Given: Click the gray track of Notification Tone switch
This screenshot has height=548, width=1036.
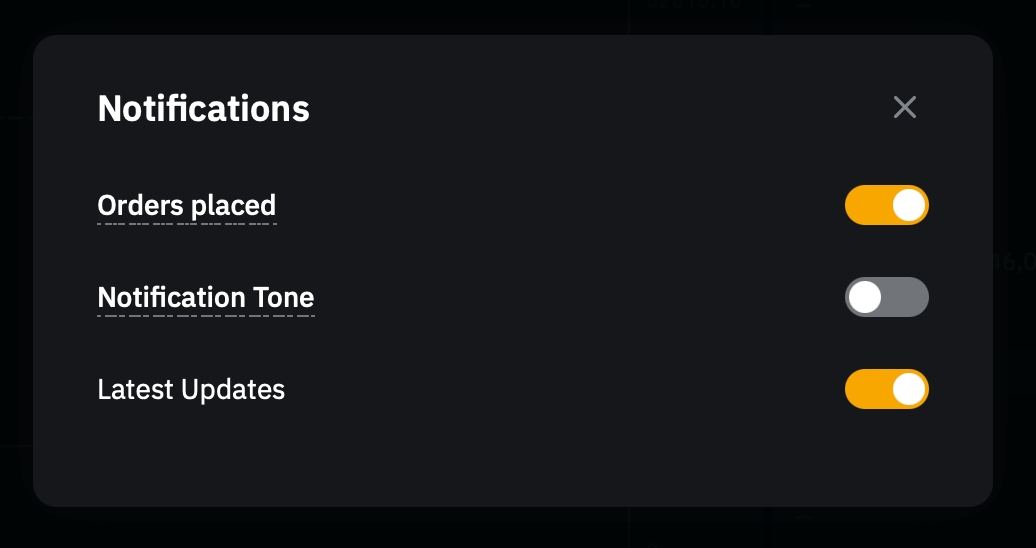Looking at the screenshot, I should click(906, 297).
